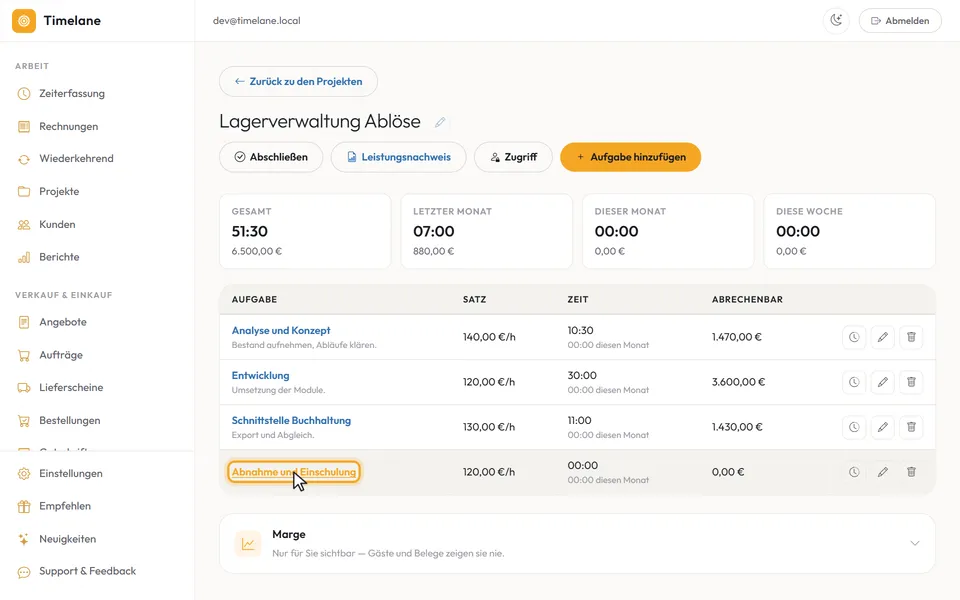
Task: Open the Analyse und Konzept task
Action: (281, 331)
